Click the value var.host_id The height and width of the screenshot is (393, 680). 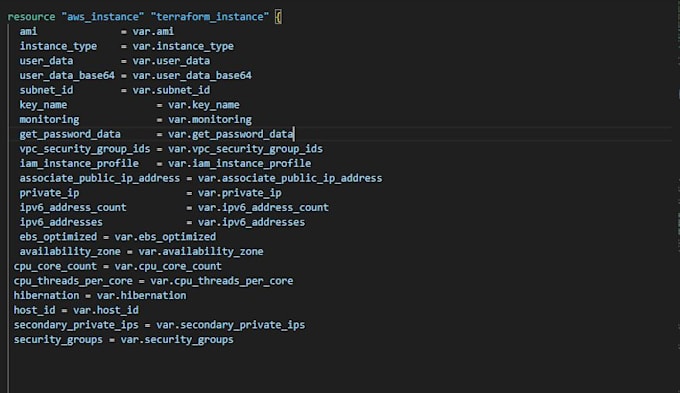(106, 310)
